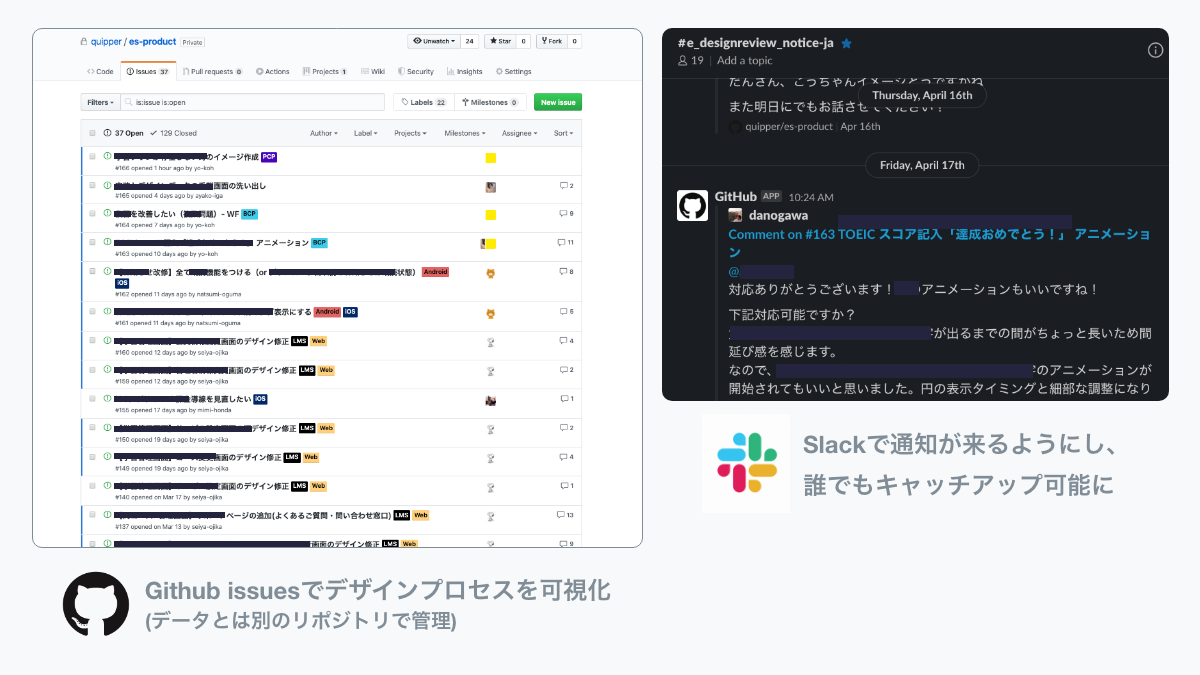Open the es-product repository link
This screenshot has height=675, width=1200.
click(152, 42)
